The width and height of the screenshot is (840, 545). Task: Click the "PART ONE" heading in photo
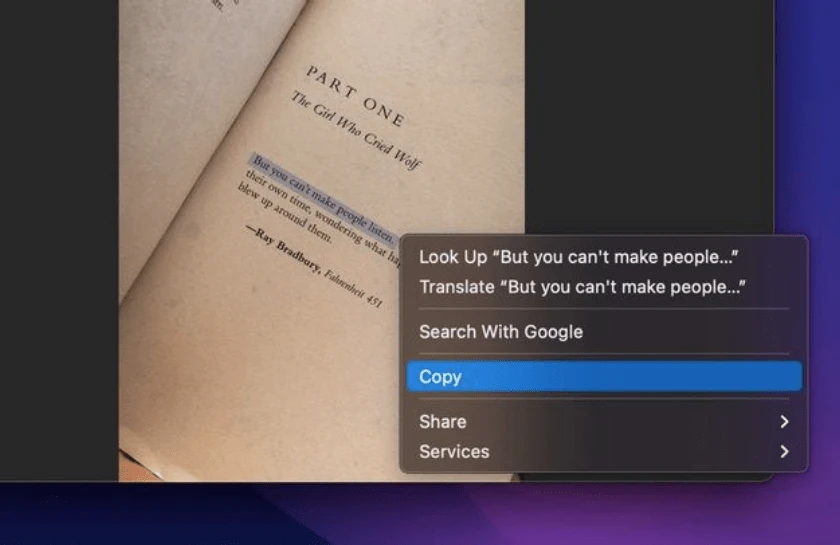coord(356,96)
